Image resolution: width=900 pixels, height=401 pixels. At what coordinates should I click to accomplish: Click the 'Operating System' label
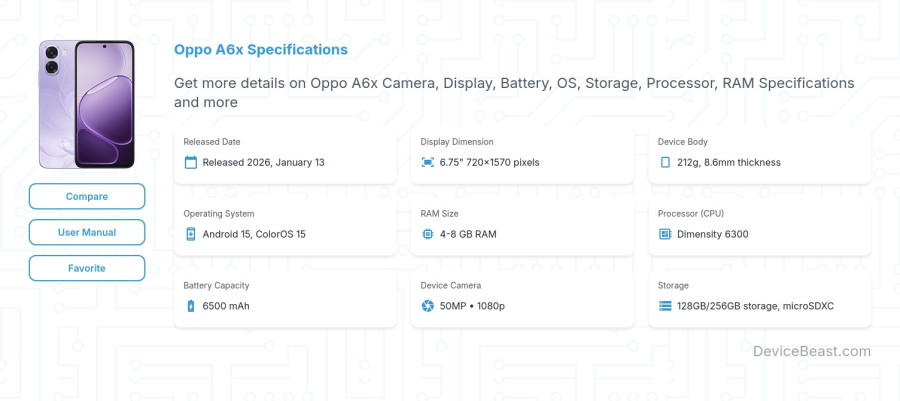pos(219,213)
